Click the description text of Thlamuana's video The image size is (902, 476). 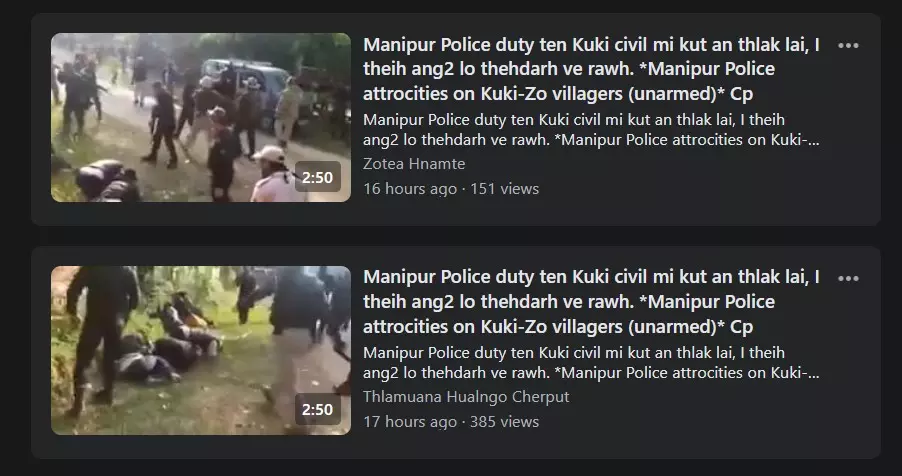pyautogui.click(x=591, y=363)
